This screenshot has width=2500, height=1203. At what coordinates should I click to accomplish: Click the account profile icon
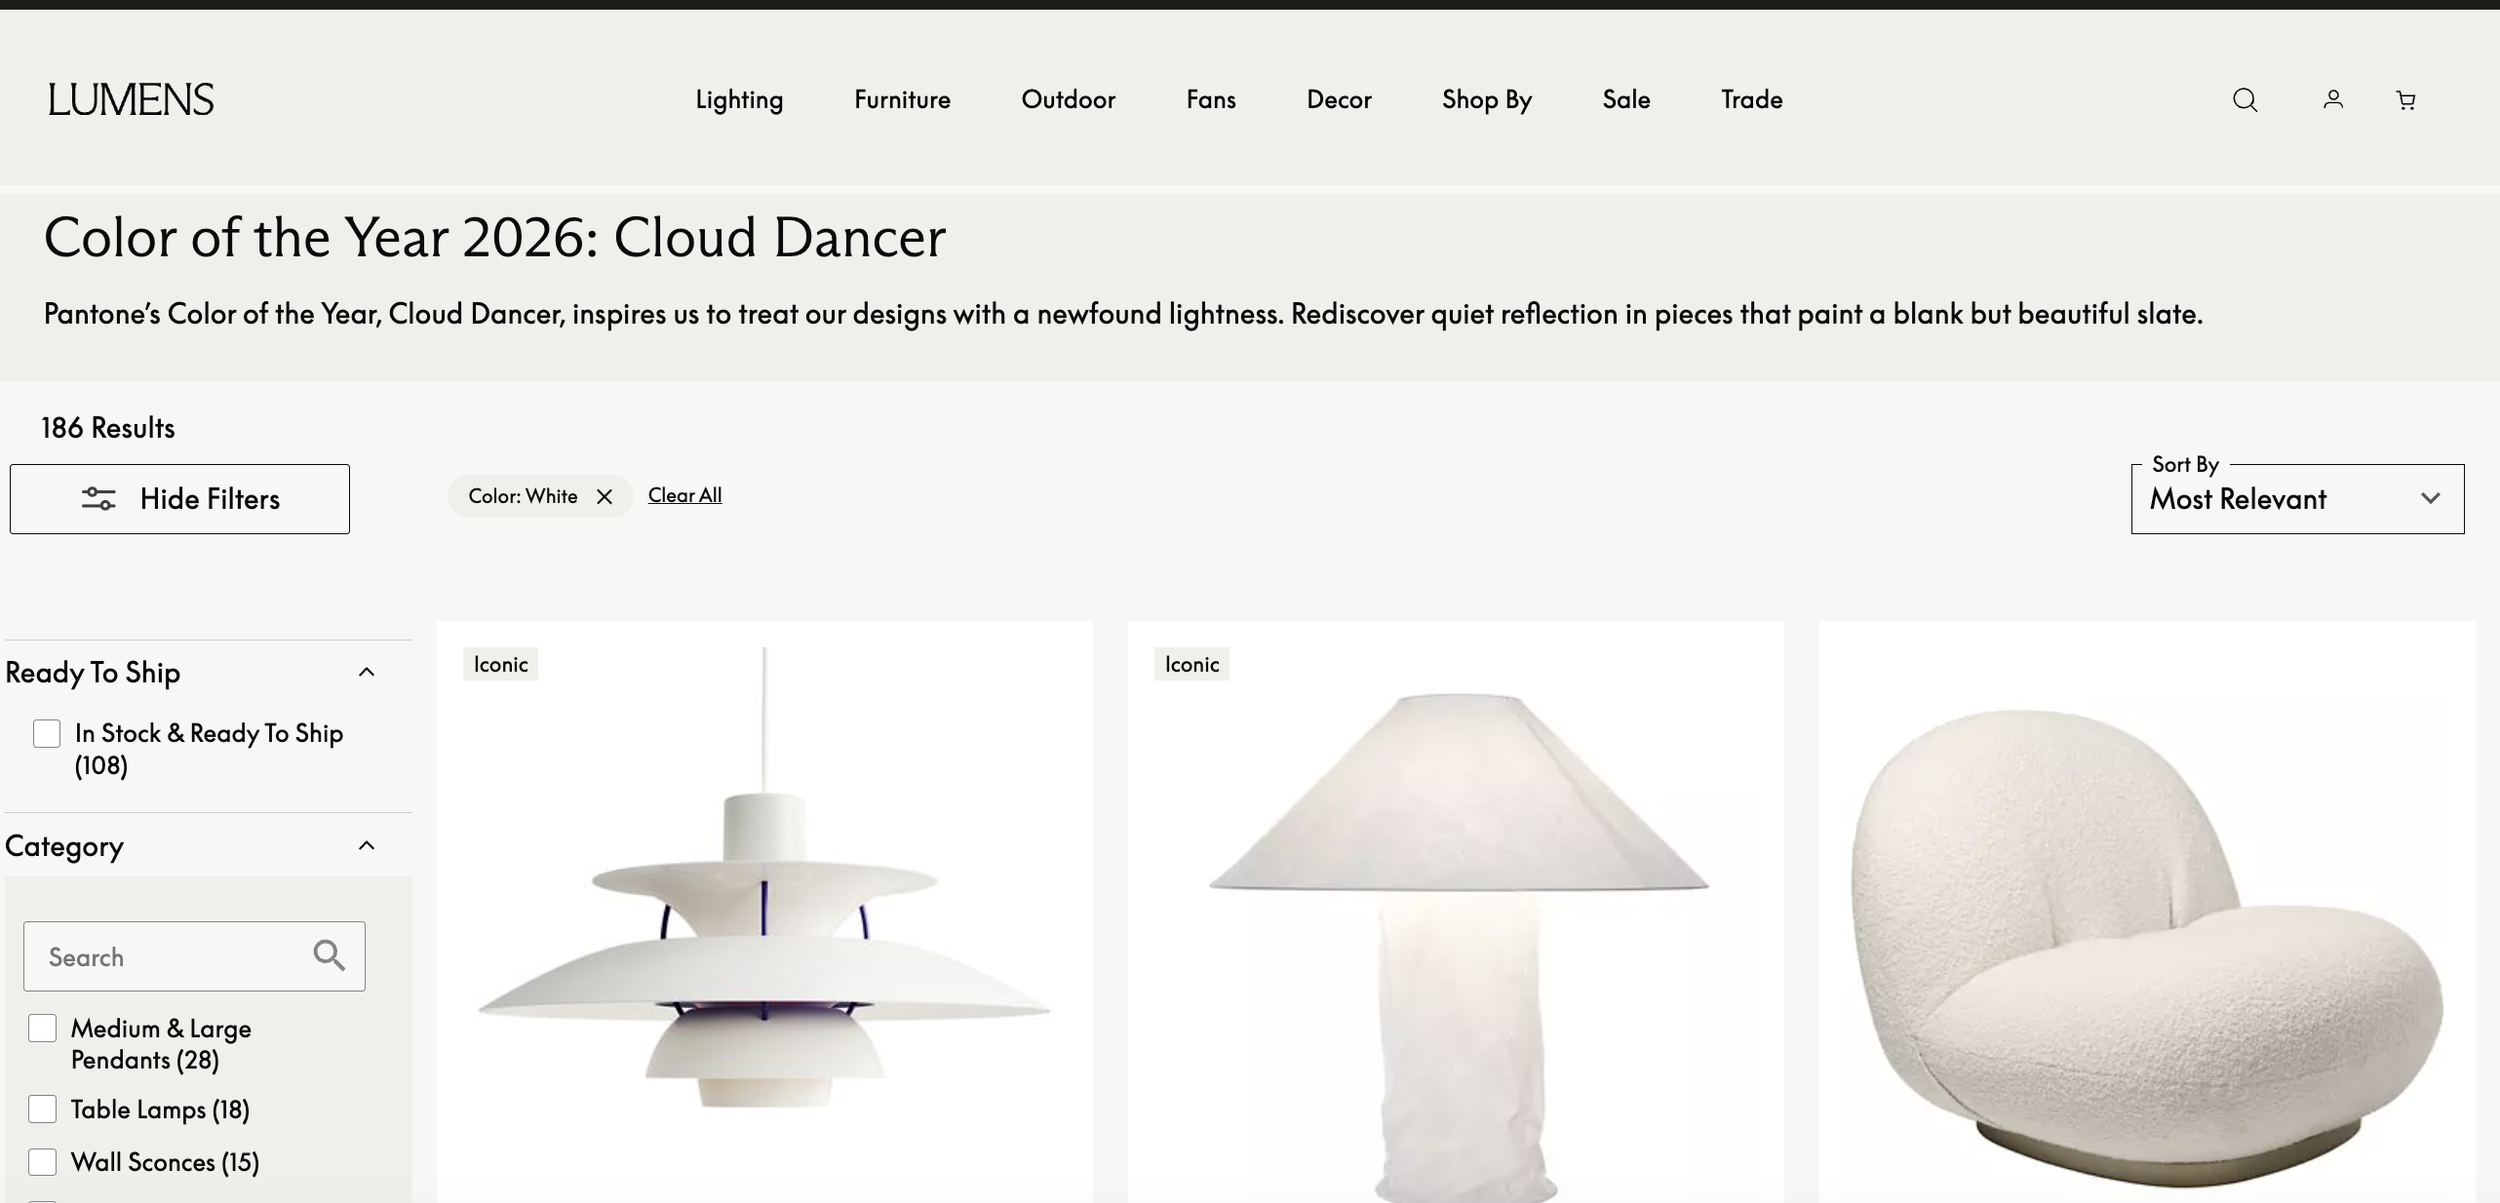pos(2333,100)
